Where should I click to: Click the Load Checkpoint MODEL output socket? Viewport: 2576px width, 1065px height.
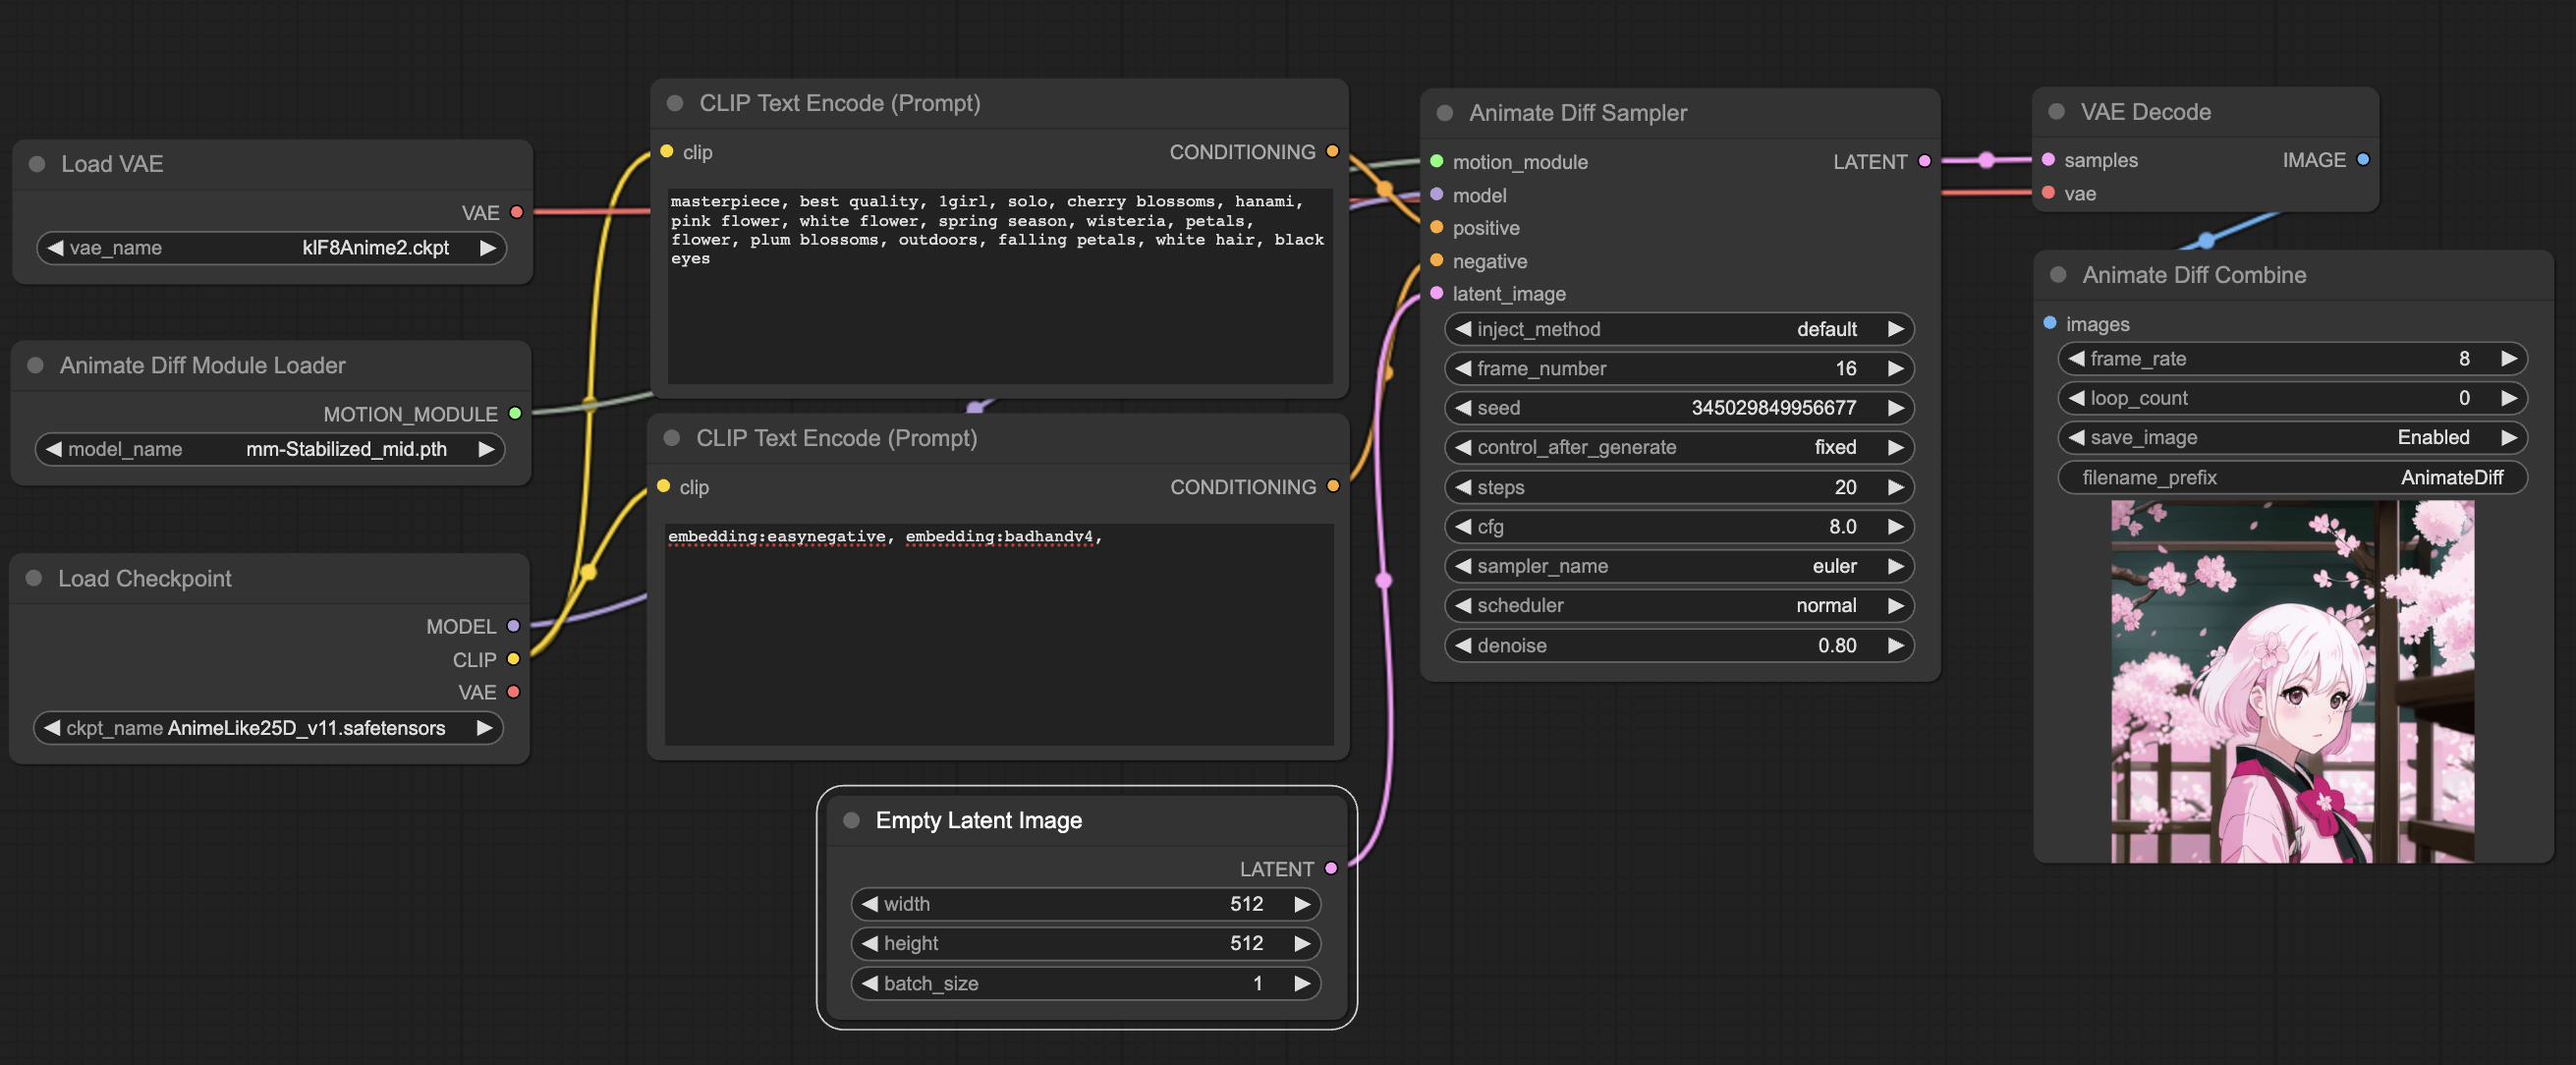513,626
